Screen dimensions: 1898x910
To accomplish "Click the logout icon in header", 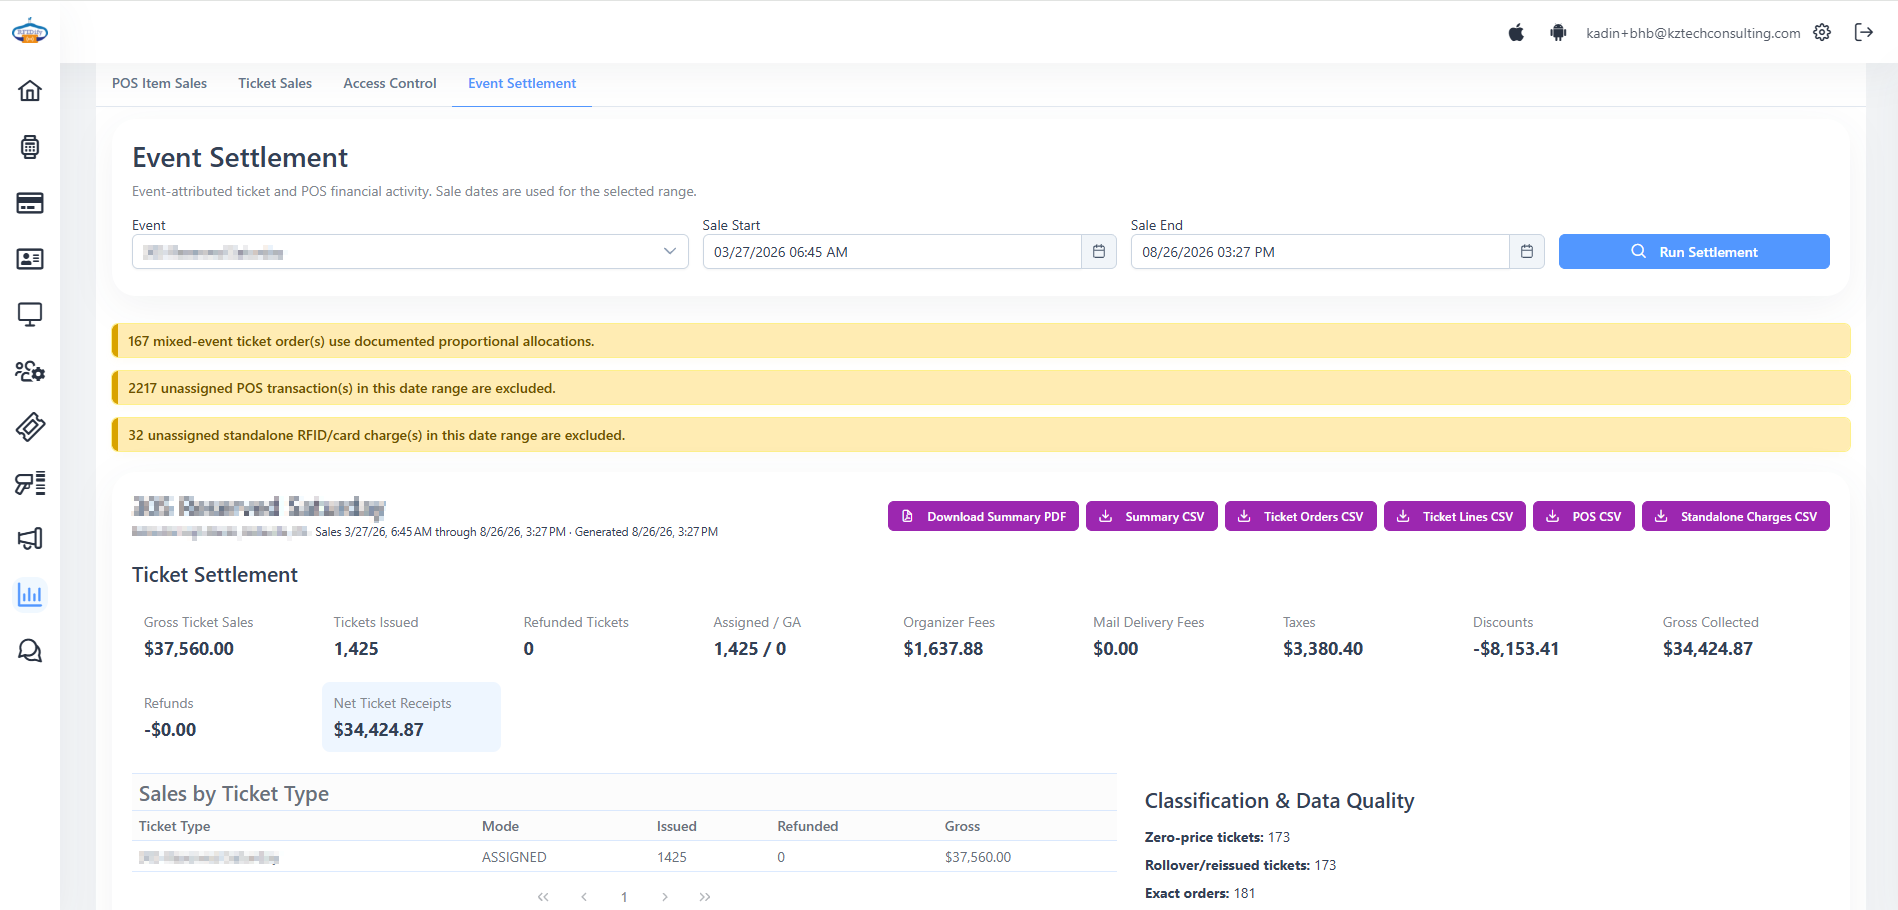I will [x=1864, y=32].
